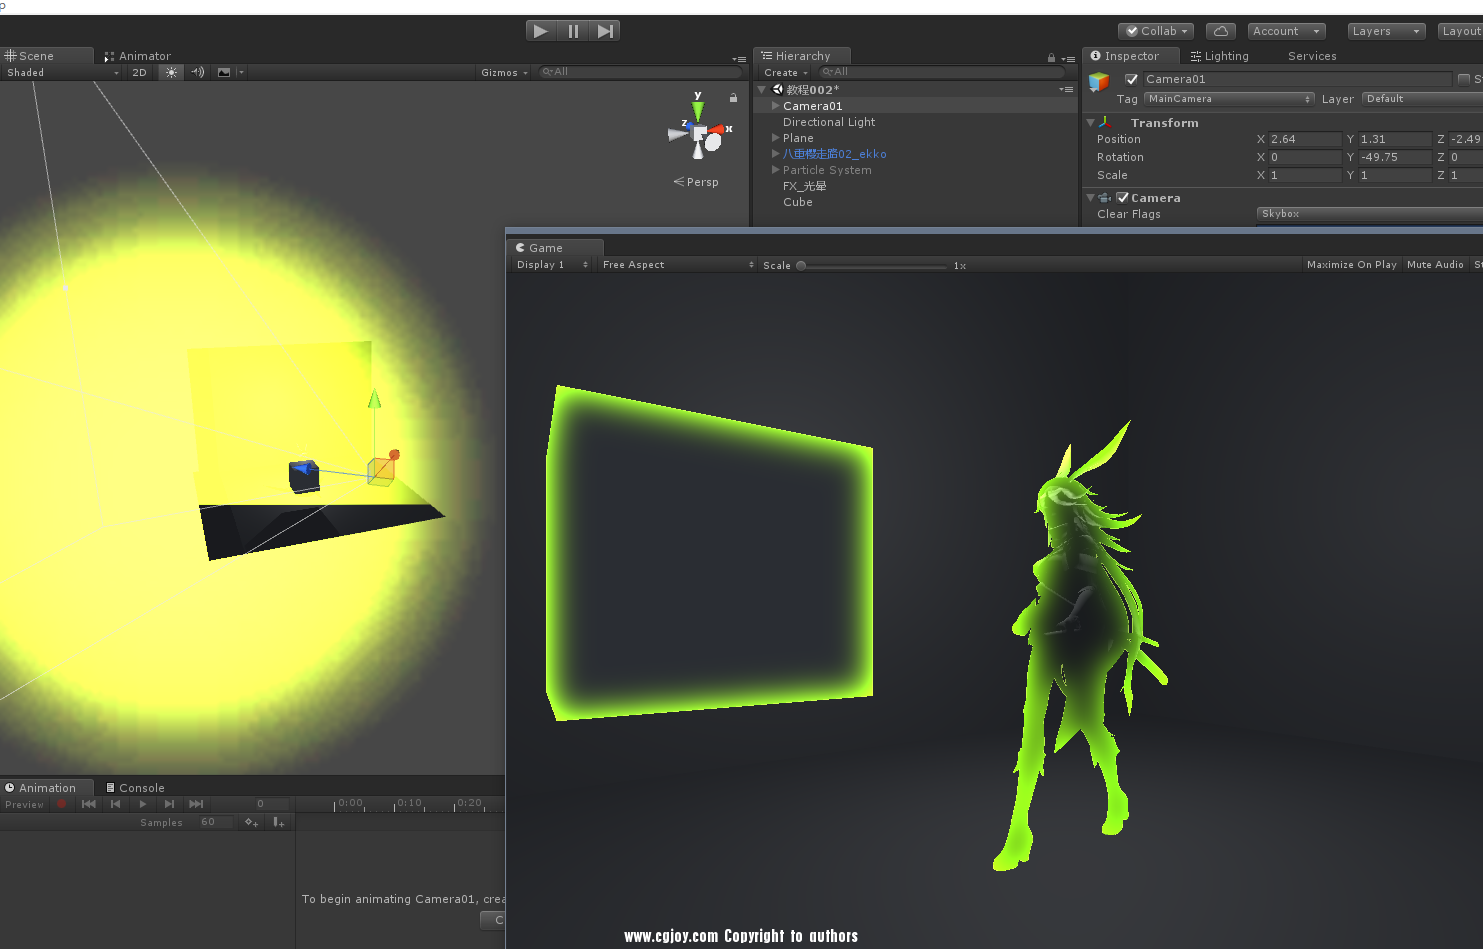Open the Hierarchy Create dropdown
The width and height of the screenshot is (1483, 949).
[x=785, y=72]
